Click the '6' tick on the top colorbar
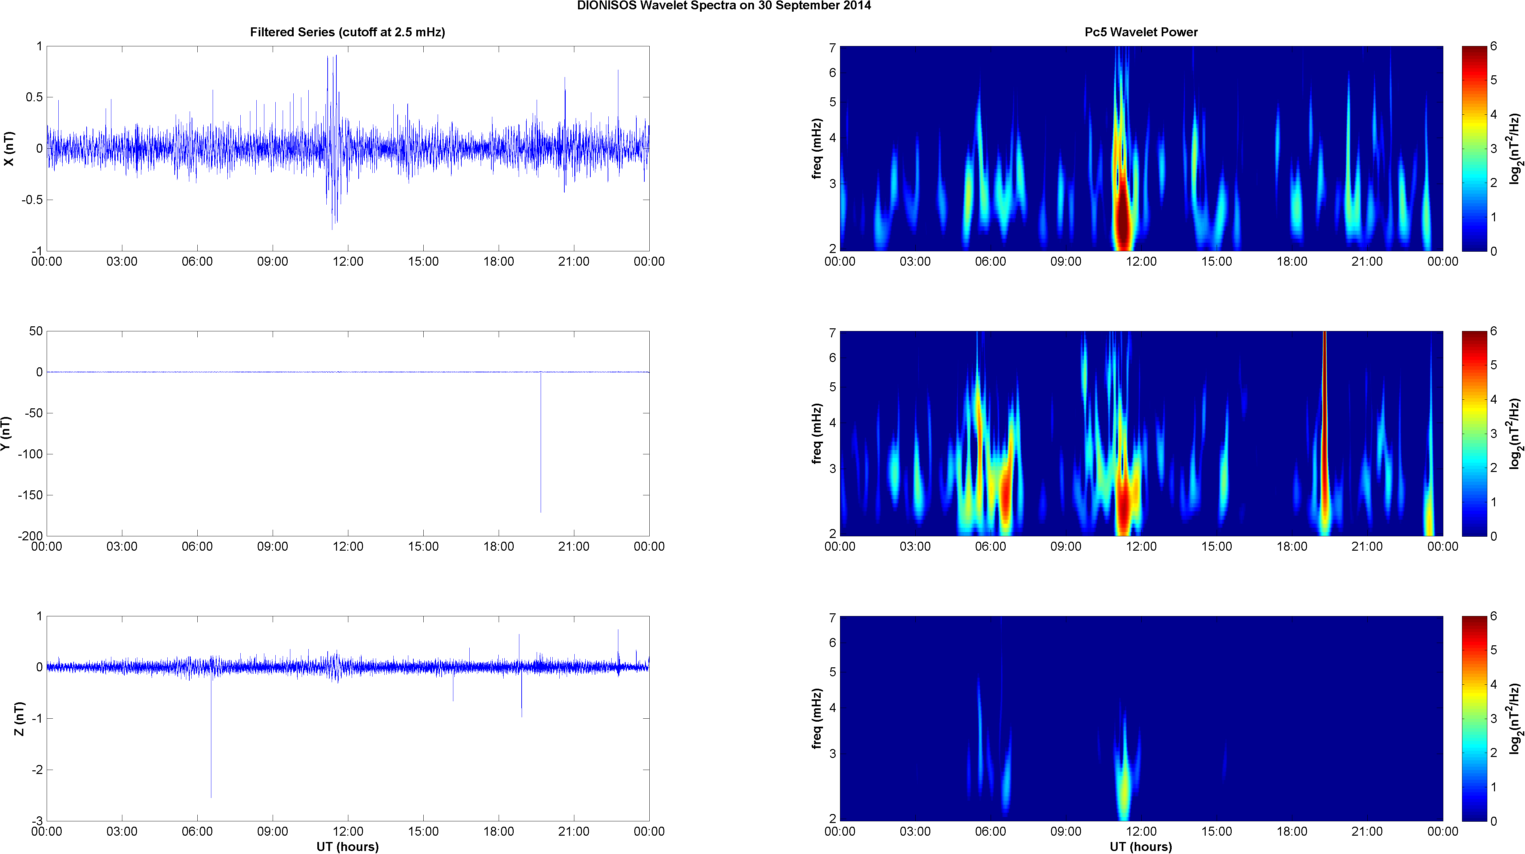 1493,46
